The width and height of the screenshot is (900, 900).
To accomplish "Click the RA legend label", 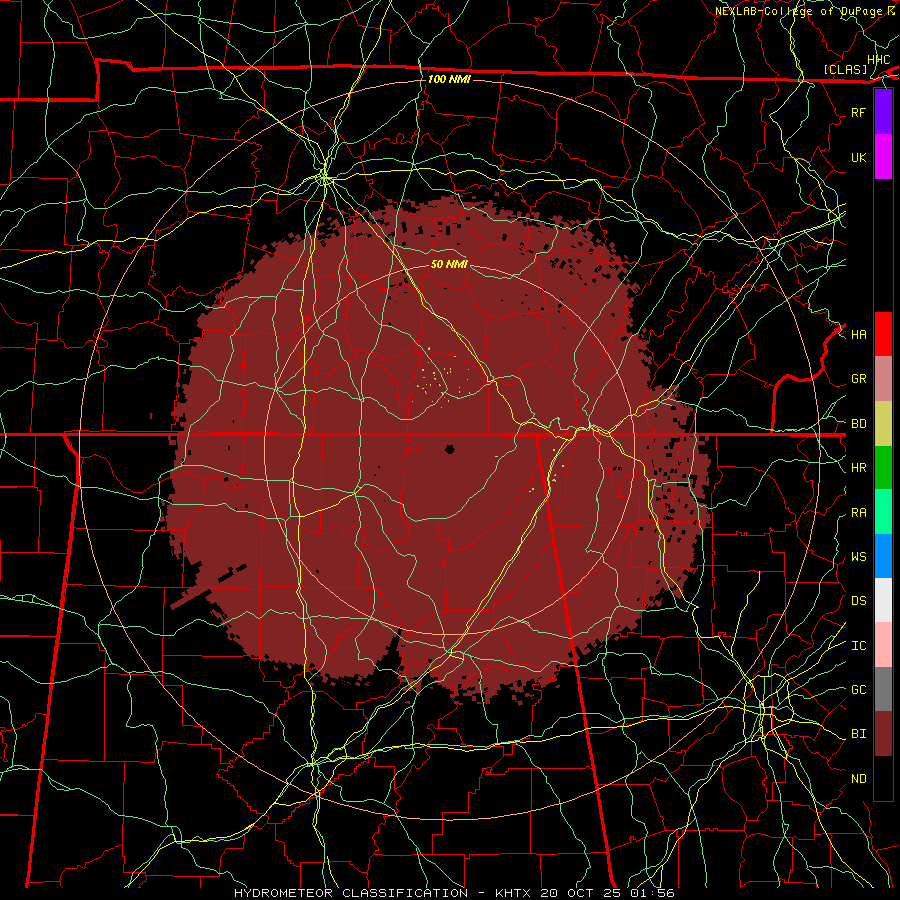I will tap(859, 513).
